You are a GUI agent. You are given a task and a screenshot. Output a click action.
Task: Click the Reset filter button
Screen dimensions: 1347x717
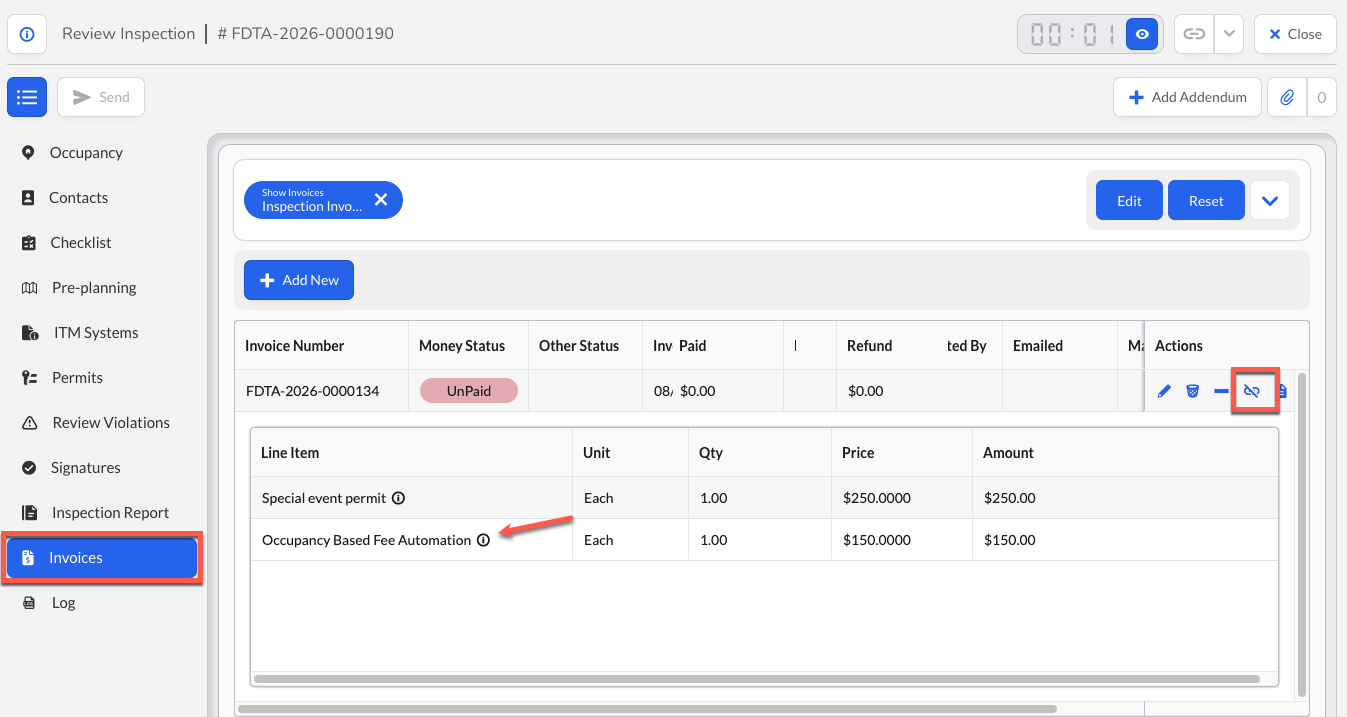click(x=1206, y=200)
